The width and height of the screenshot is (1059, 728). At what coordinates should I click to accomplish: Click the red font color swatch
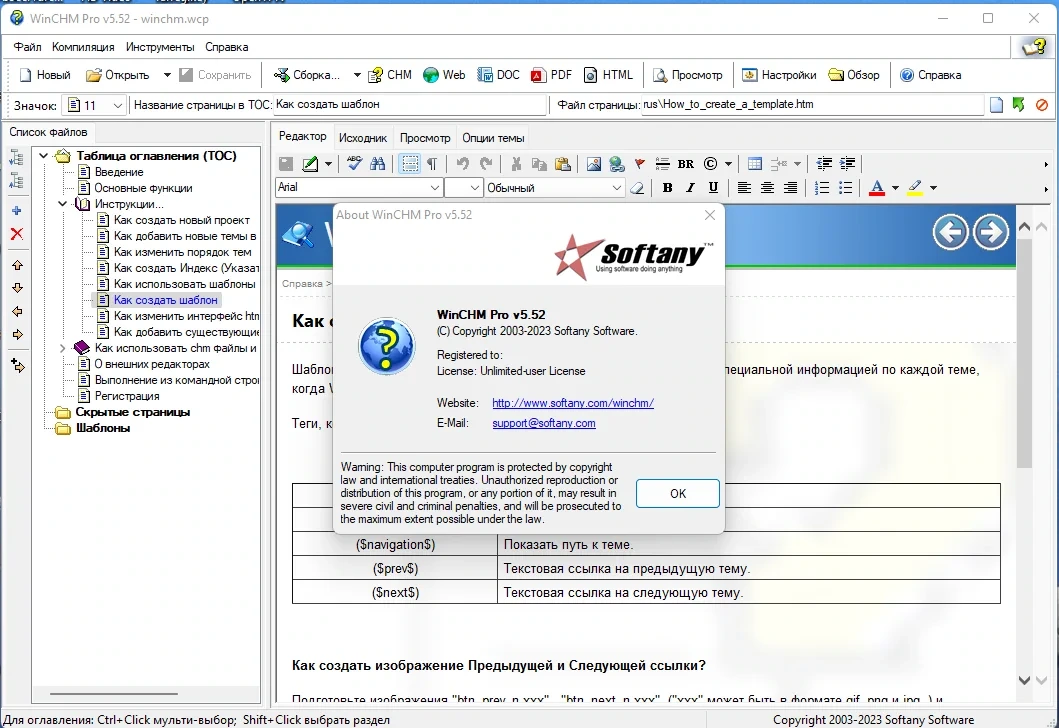click(877, 188)
